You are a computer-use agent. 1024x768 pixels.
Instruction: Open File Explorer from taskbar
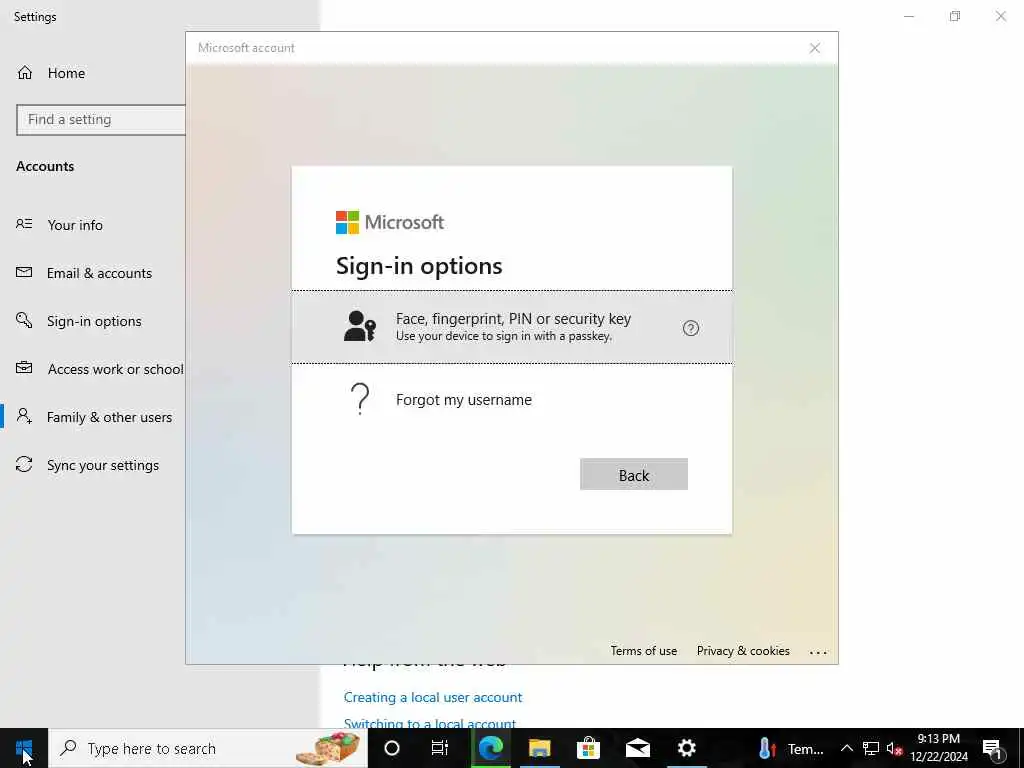click(539, 748)
